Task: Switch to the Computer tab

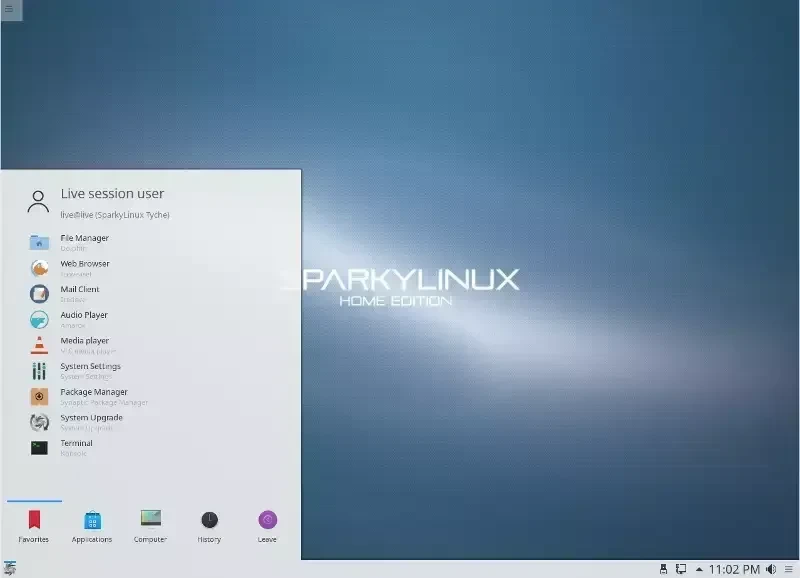Action: 151,526
